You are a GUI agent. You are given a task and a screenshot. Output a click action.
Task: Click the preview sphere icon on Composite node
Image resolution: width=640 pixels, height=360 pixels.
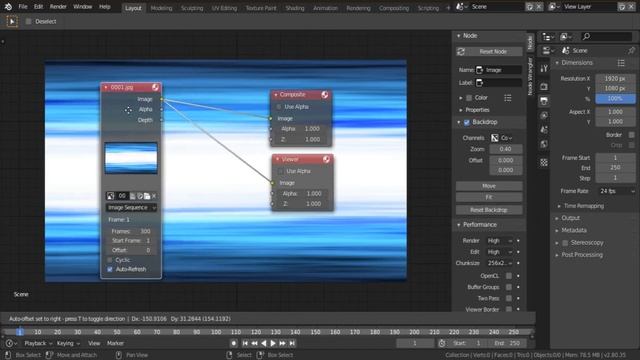click(x=324, y=95)
